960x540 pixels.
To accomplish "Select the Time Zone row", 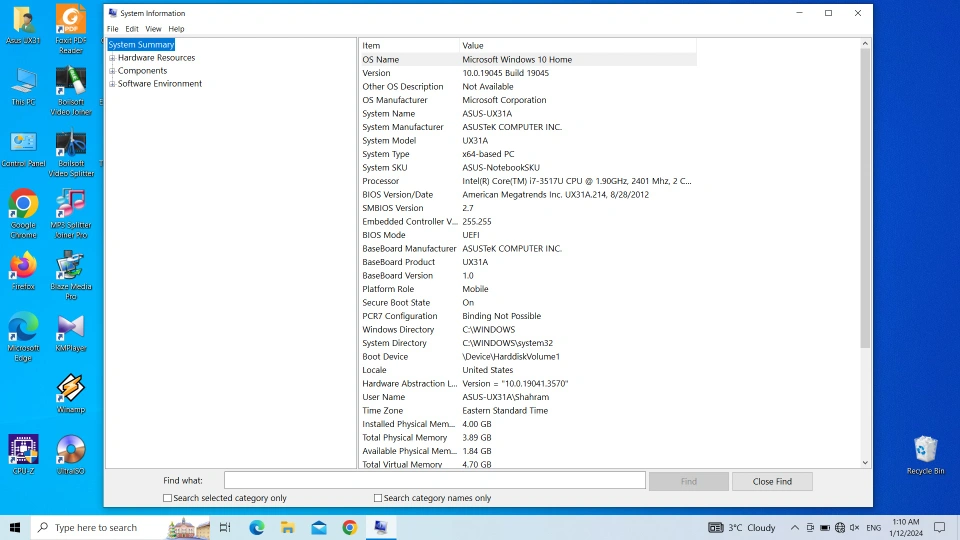I will (x=528, y=411).
